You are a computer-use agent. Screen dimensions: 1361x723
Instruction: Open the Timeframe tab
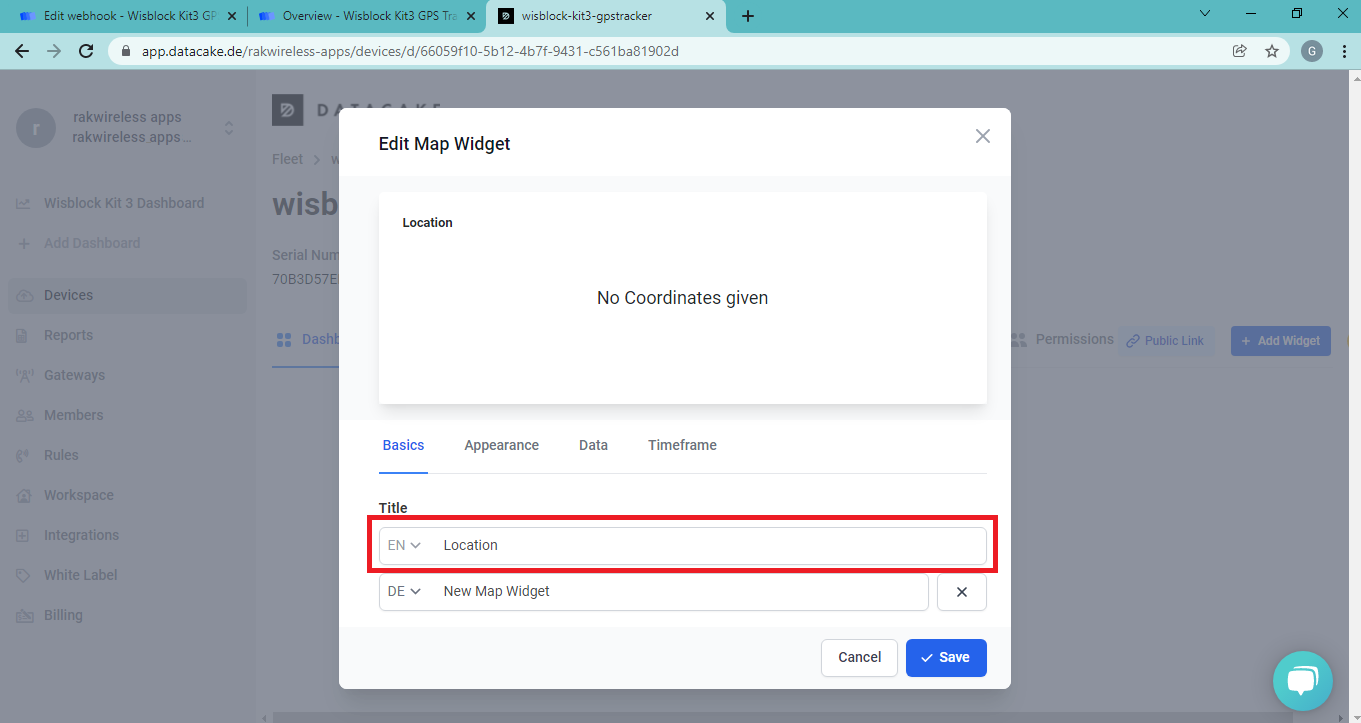pyautogui.click(x=682, y=445)
